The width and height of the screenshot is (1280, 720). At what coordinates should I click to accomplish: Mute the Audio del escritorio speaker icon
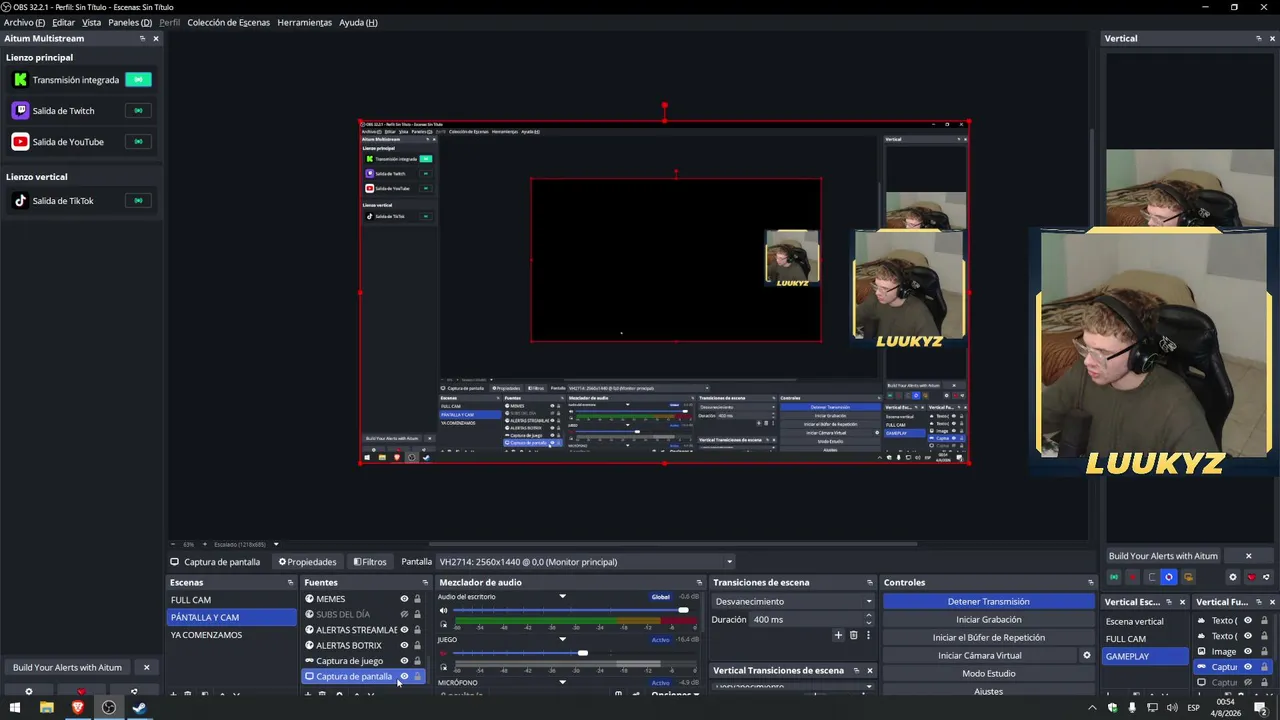444,611
